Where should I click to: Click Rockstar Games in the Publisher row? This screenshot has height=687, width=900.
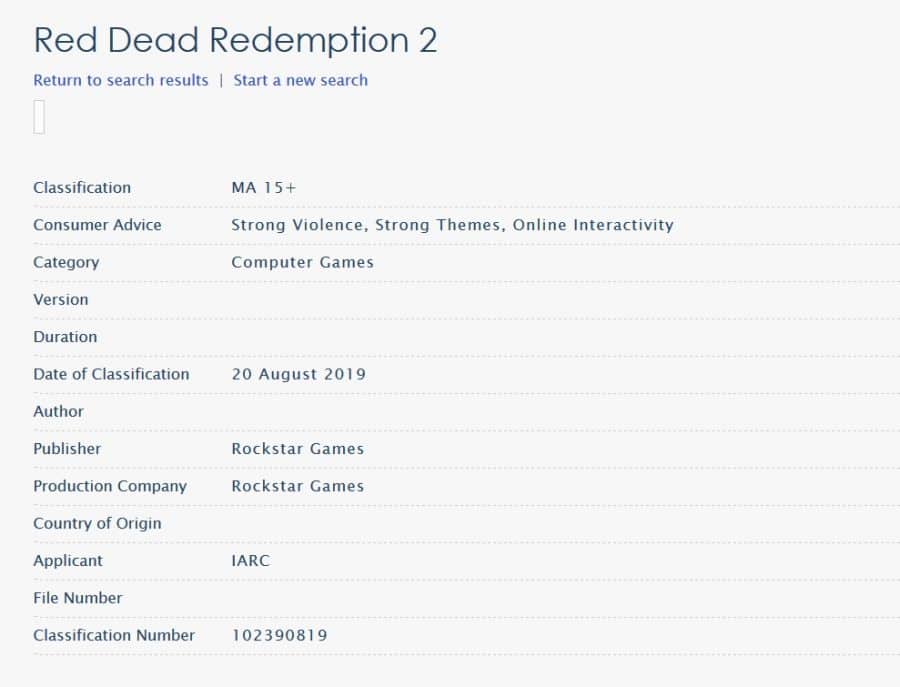297,449
